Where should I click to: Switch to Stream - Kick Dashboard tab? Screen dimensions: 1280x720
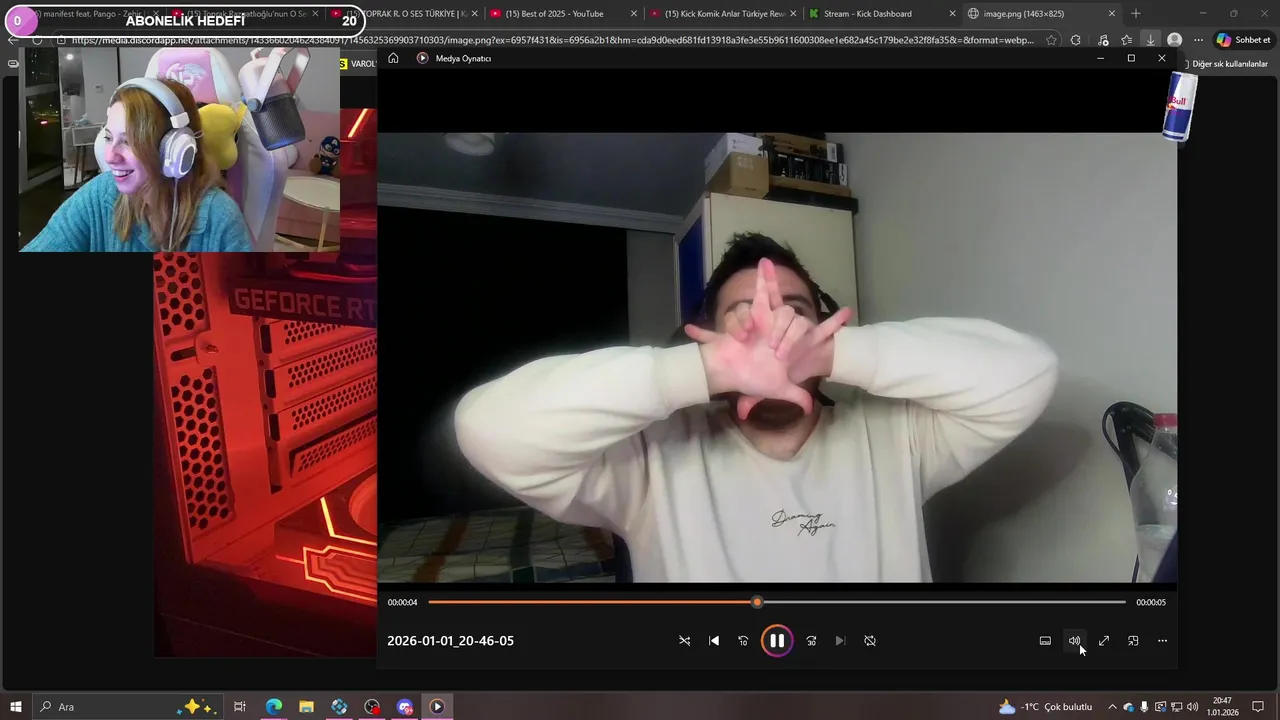click(x=882, y=14)
